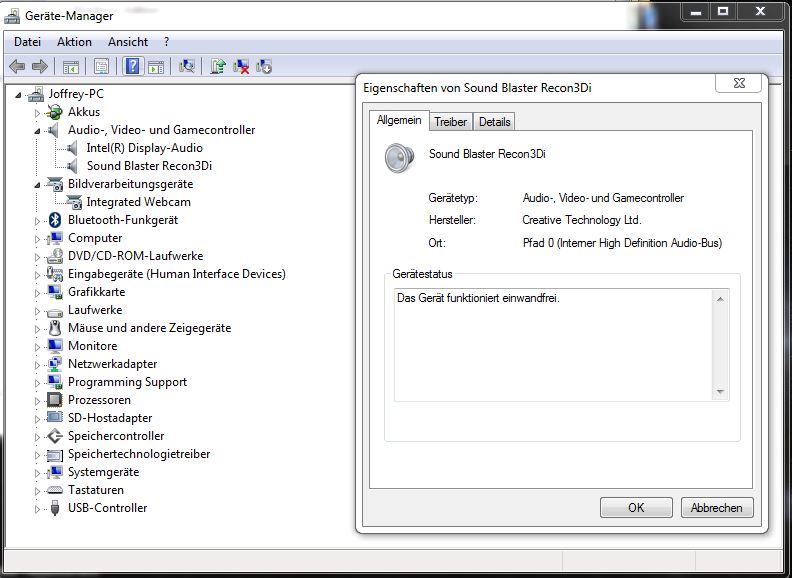This screenshot has height=578, width=792.
Task: Switch to the Details tab
Action: click(x=494, y=122)
